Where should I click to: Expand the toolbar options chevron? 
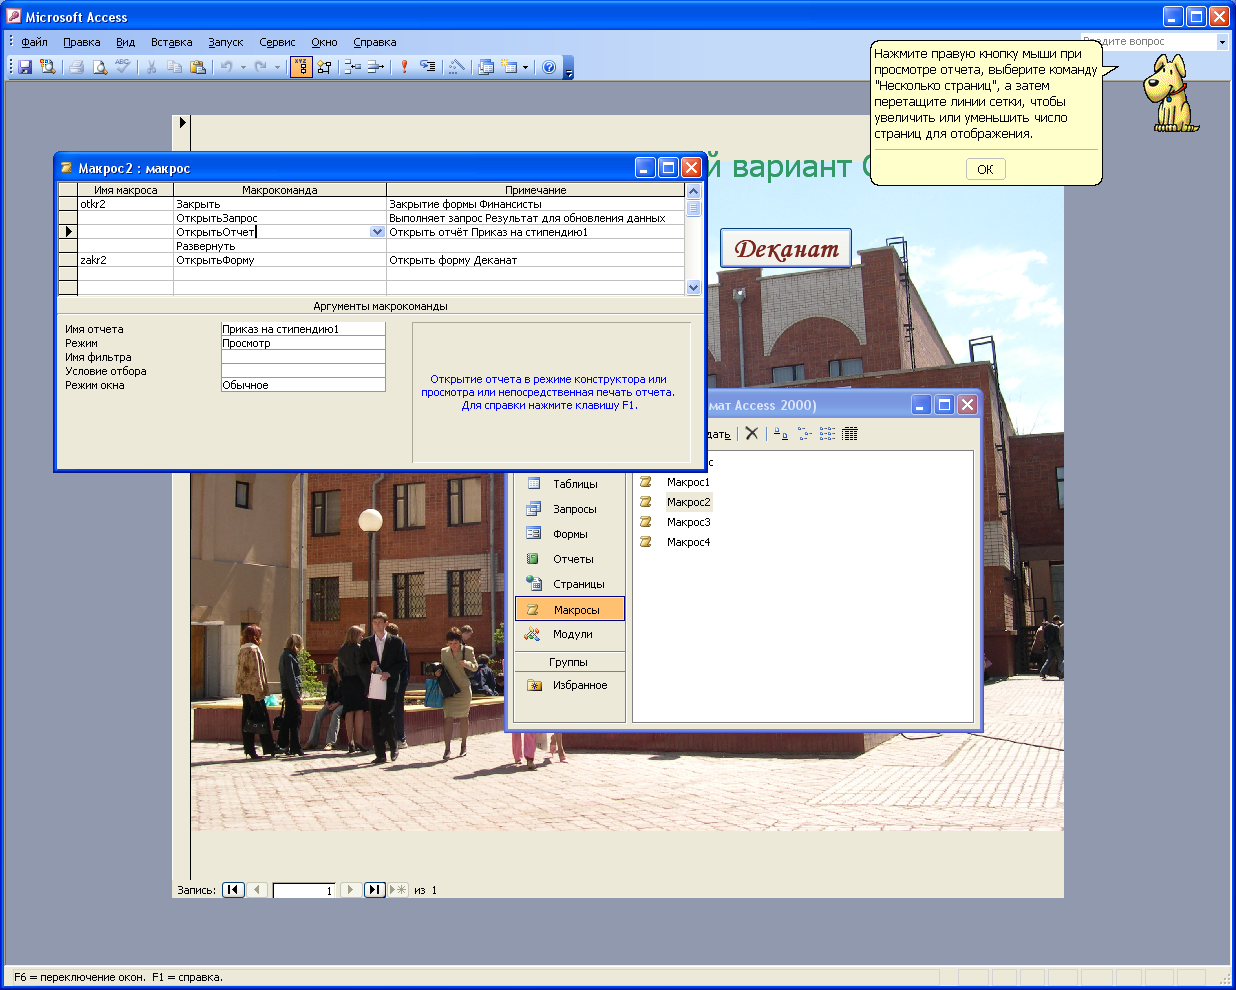coord(568,68)
